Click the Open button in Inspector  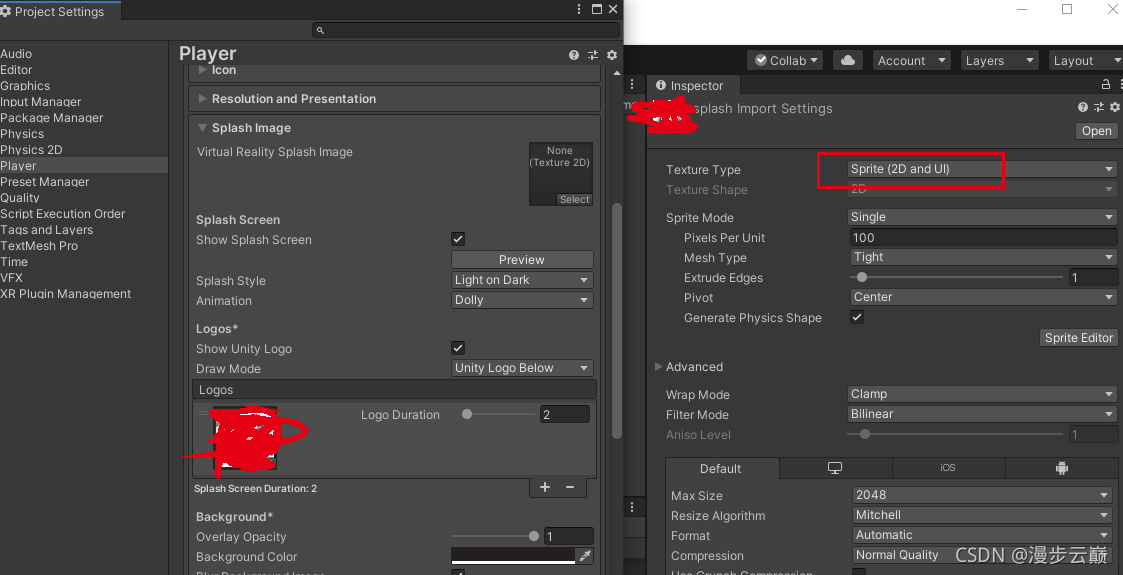point(1097,131)
